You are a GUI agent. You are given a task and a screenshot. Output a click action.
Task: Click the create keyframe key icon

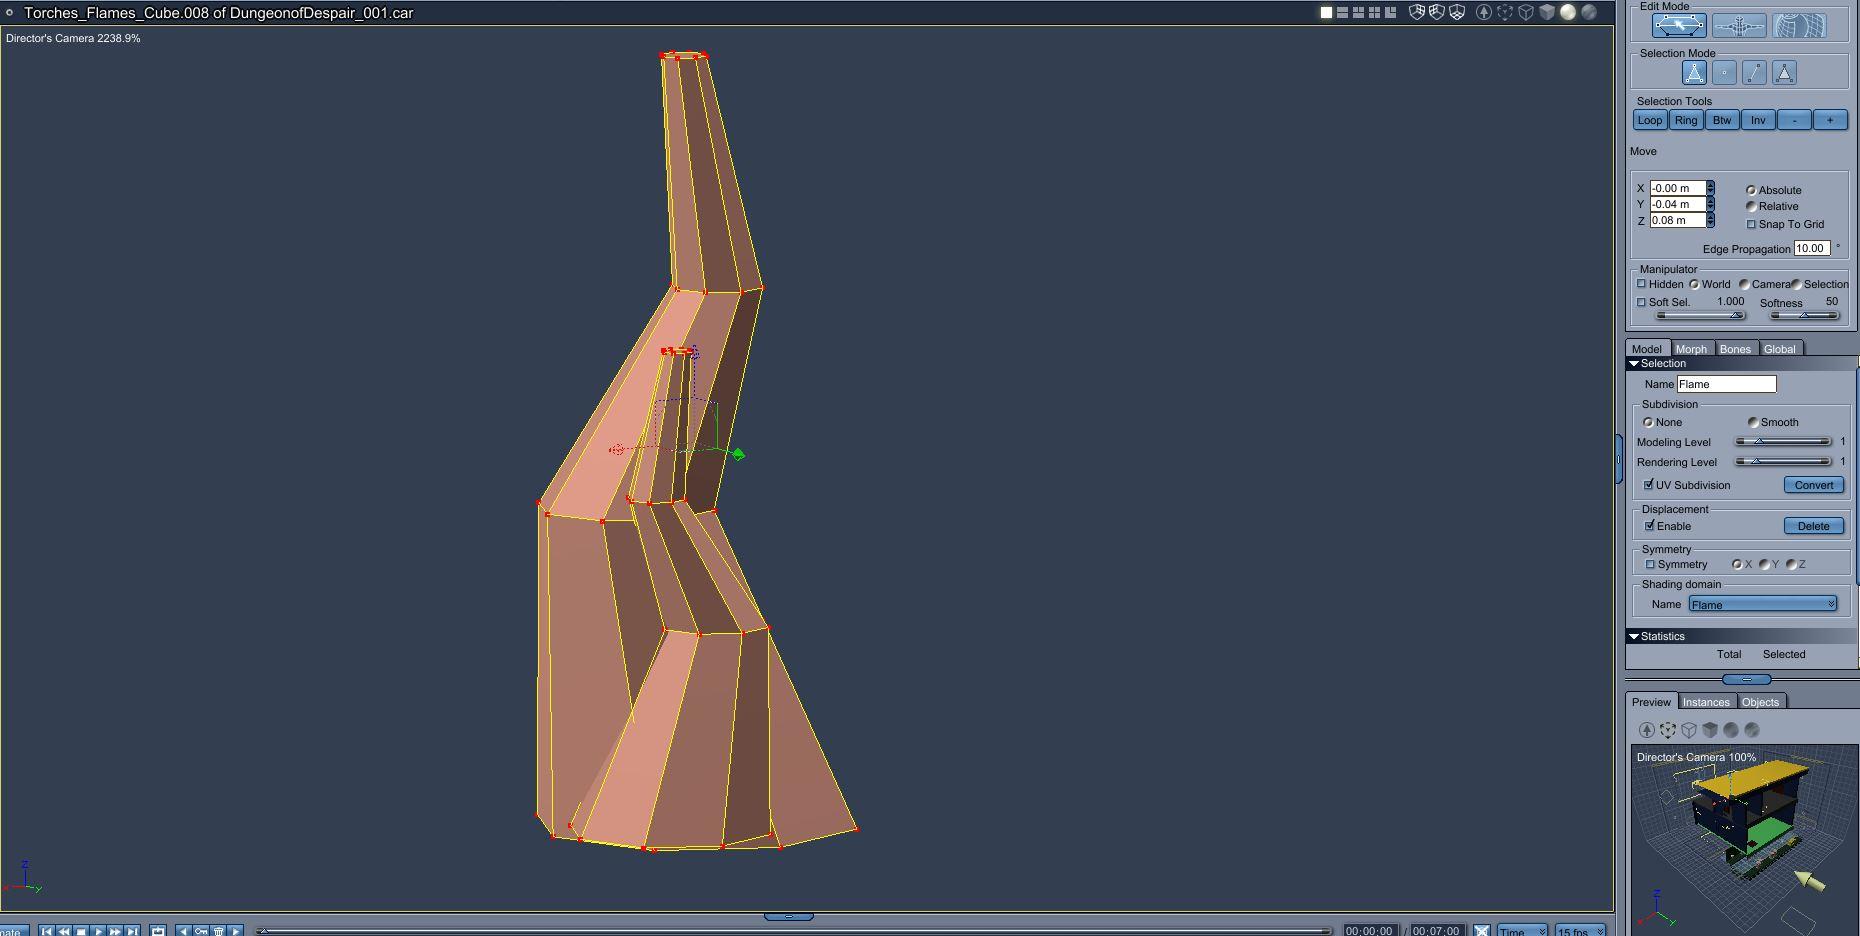point(201,930)
